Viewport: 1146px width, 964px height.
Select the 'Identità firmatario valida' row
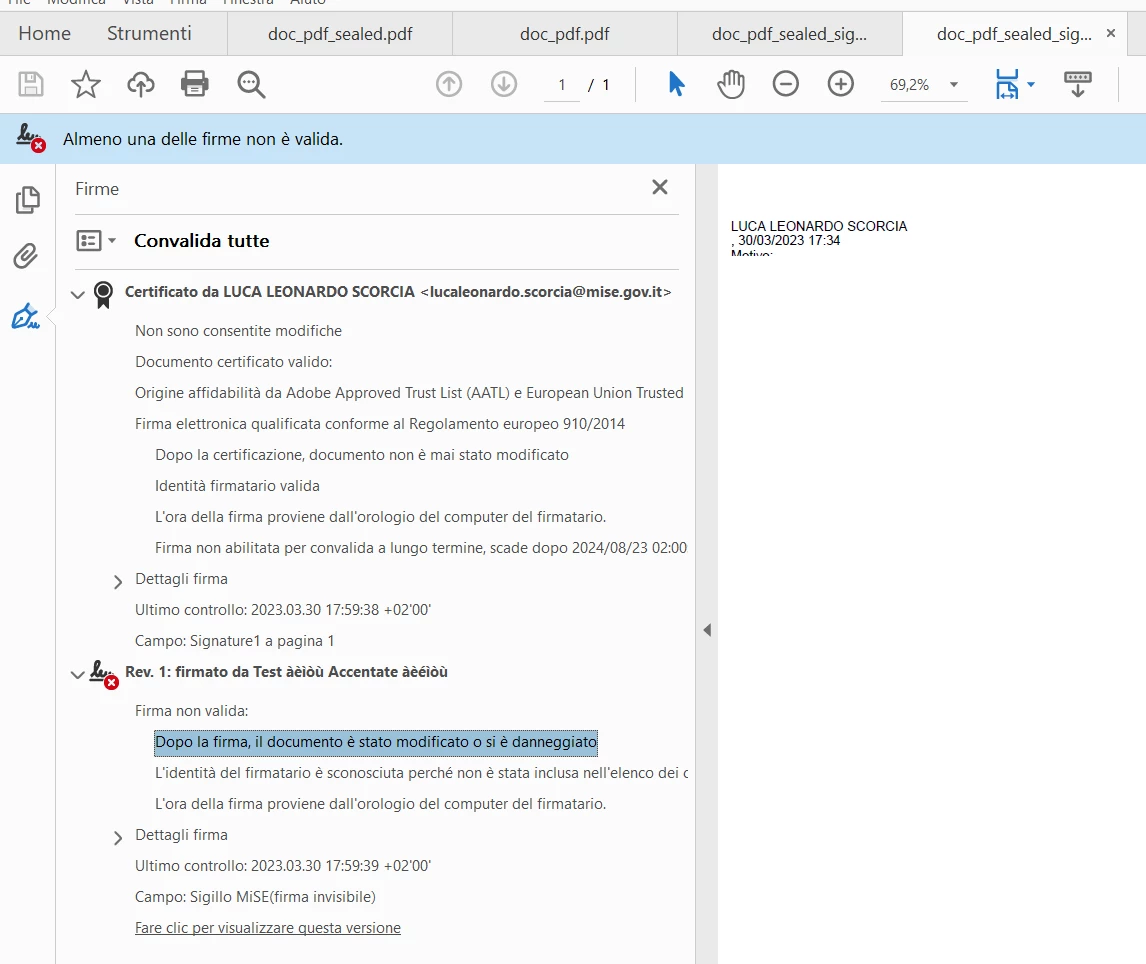237,486
